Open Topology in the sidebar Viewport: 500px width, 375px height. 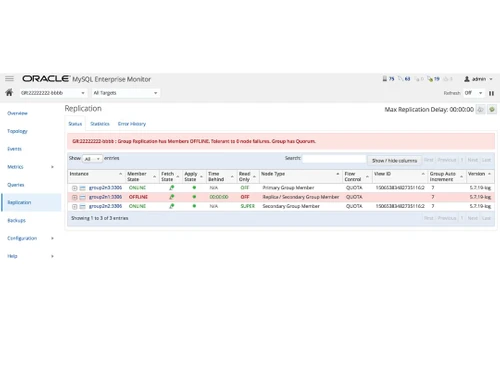pyautogui.click(x=17, y=131)
